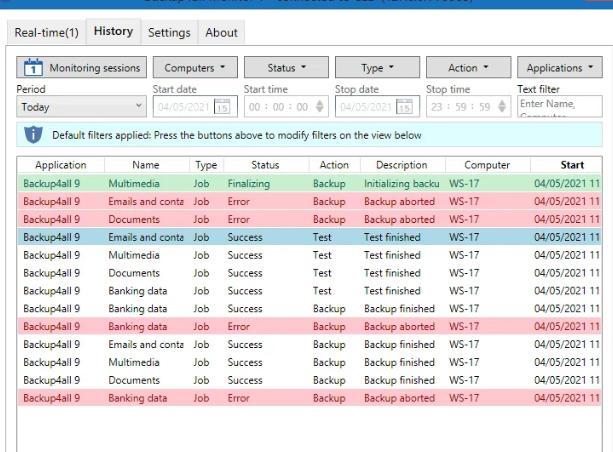Select the Multimedia row with Finalizing status
The height and width of the screenshot is (452, 613).
(x=145, y=184)
